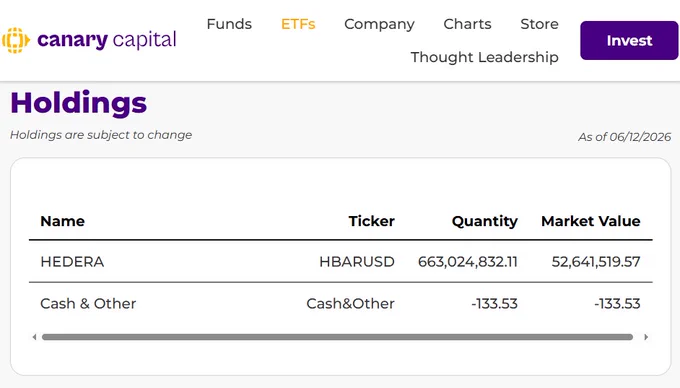The width and height of the screenshot is (680, 388).
Task: Click the purple Invest button
Action: (x=629, y=40)
